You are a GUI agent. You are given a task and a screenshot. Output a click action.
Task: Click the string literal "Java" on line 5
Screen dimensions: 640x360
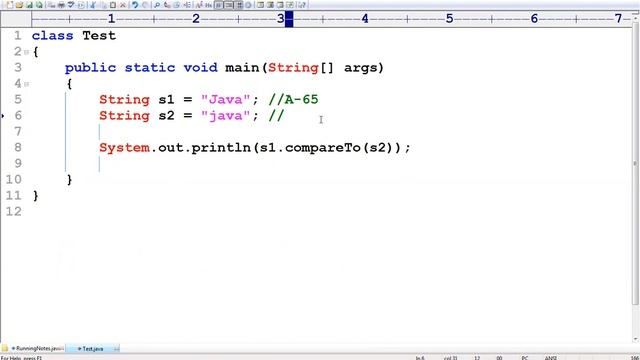coord(225,100)
